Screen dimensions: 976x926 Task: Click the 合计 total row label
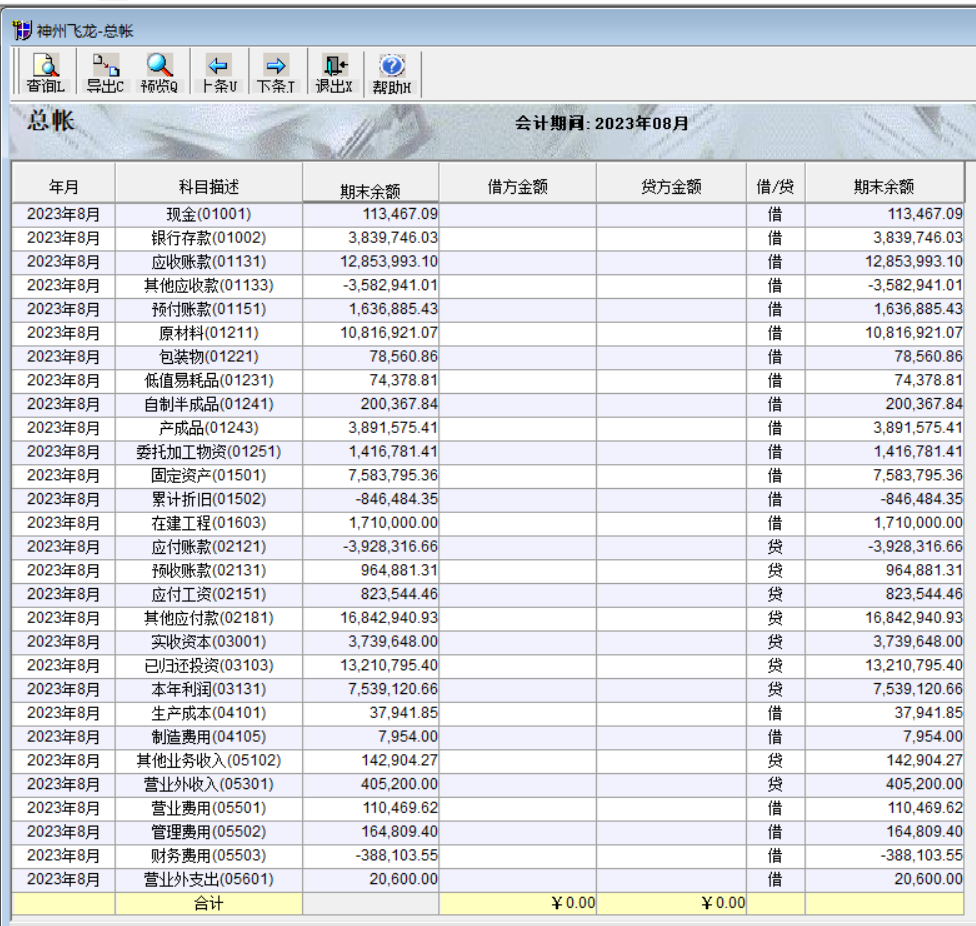(x=209, y=904)
